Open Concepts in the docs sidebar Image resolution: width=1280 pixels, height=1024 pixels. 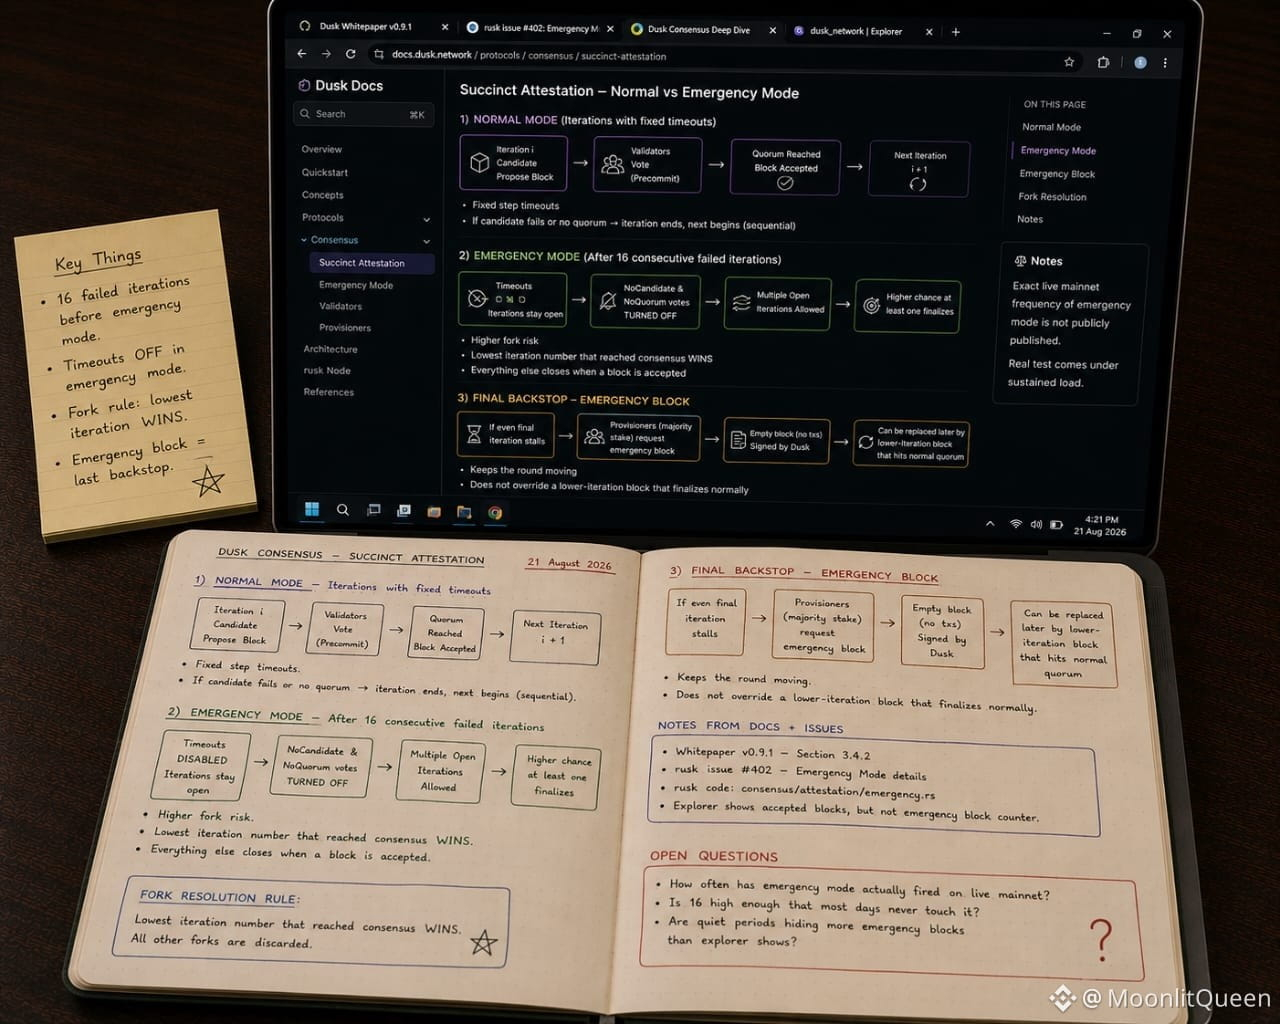[x=323, y=195]
